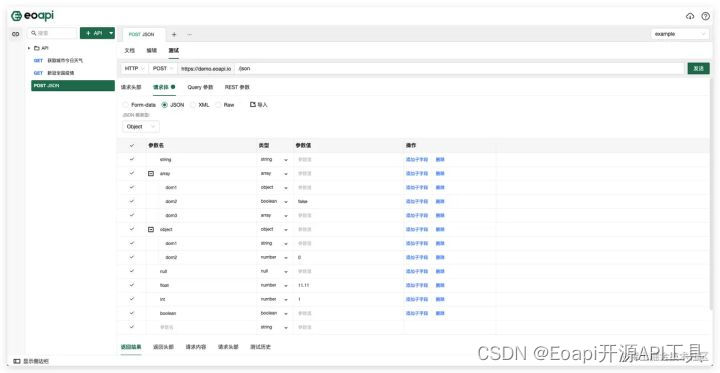Toggle the sidebar display icon in the footer
This screenshot has height=373, width=720.
tap(17, 362)
